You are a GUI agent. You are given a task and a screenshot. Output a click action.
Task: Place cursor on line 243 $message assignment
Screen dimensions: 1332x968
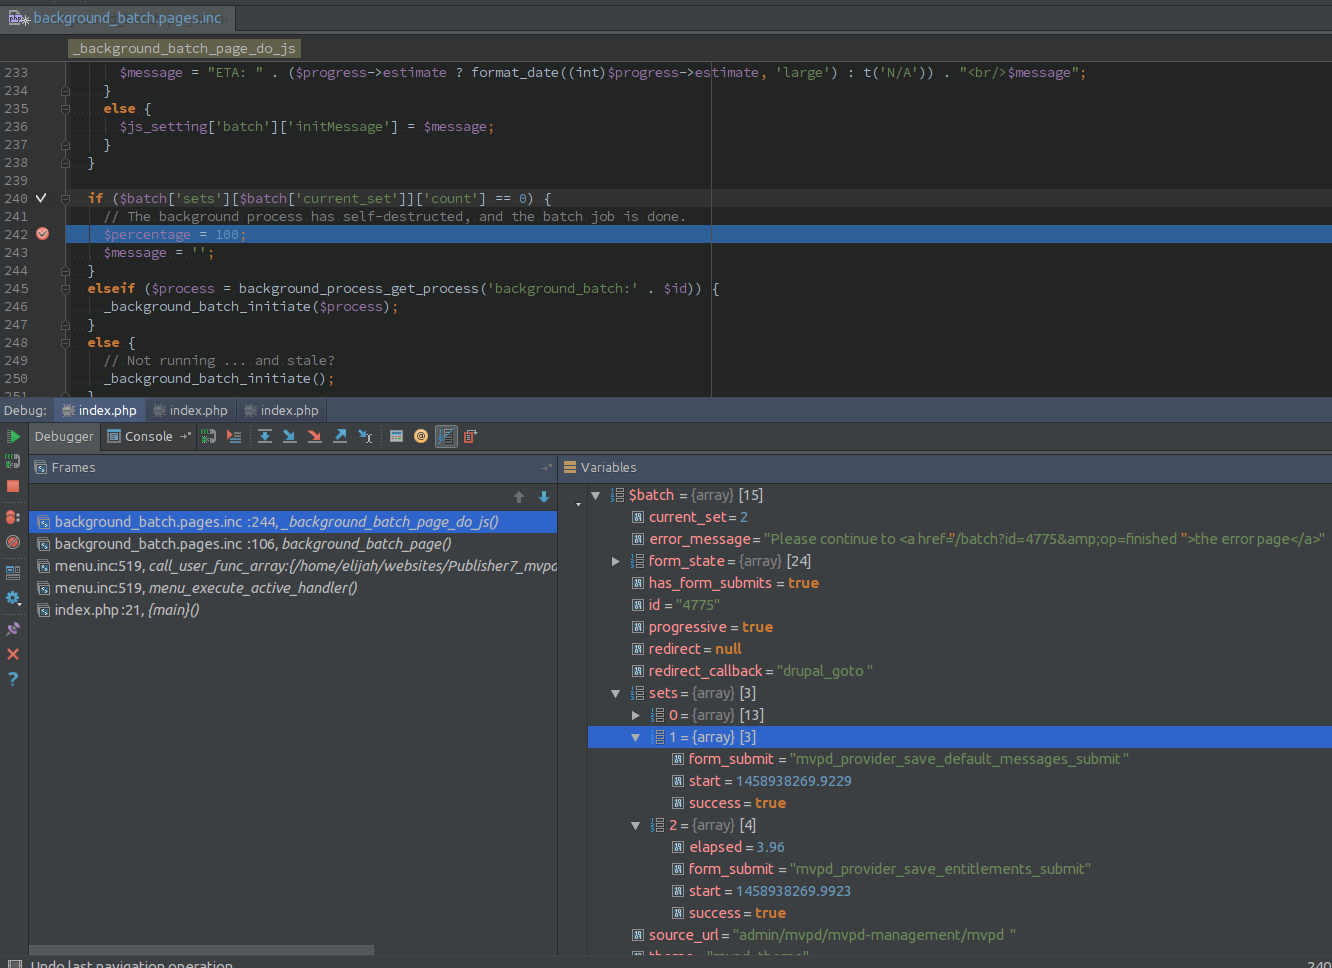(159, 252)
